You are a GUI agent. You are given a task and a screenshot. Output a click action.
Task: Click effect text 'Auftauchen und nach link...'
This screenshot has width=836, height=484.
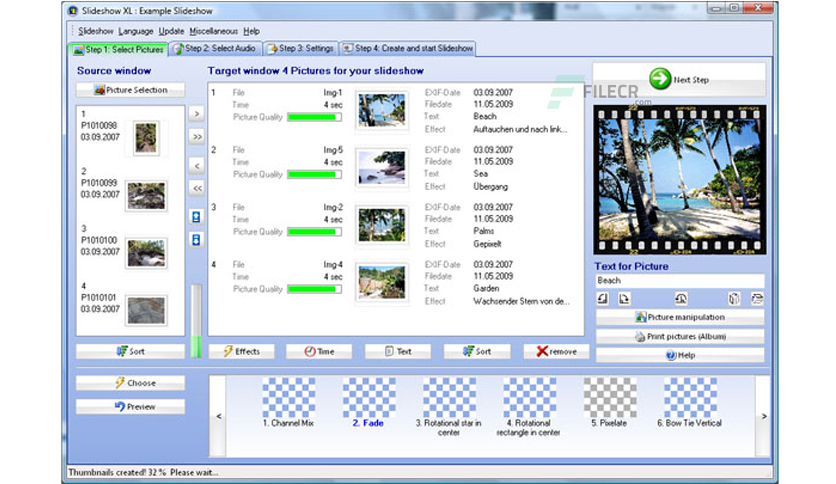[520, 129]
